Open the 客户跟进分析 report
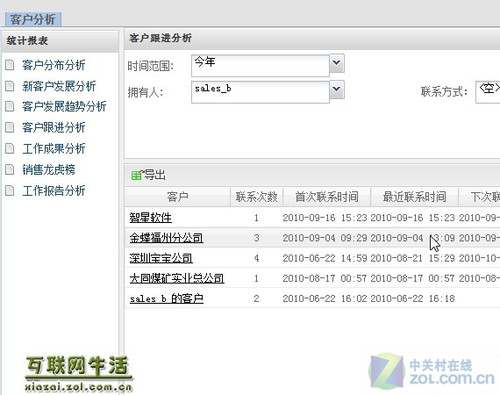The image size is (500, 395). point(54,128)
